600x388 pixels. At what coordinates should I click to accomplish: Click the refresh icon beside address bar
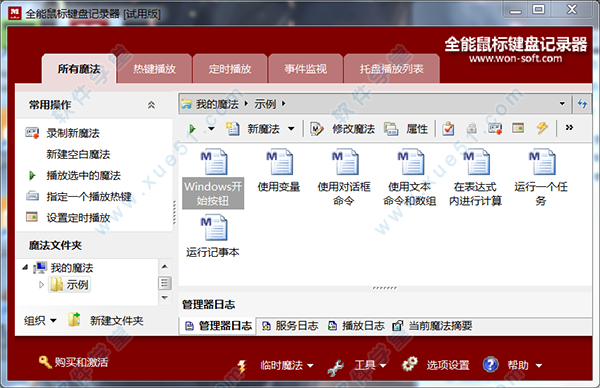(x=582, y=103)
